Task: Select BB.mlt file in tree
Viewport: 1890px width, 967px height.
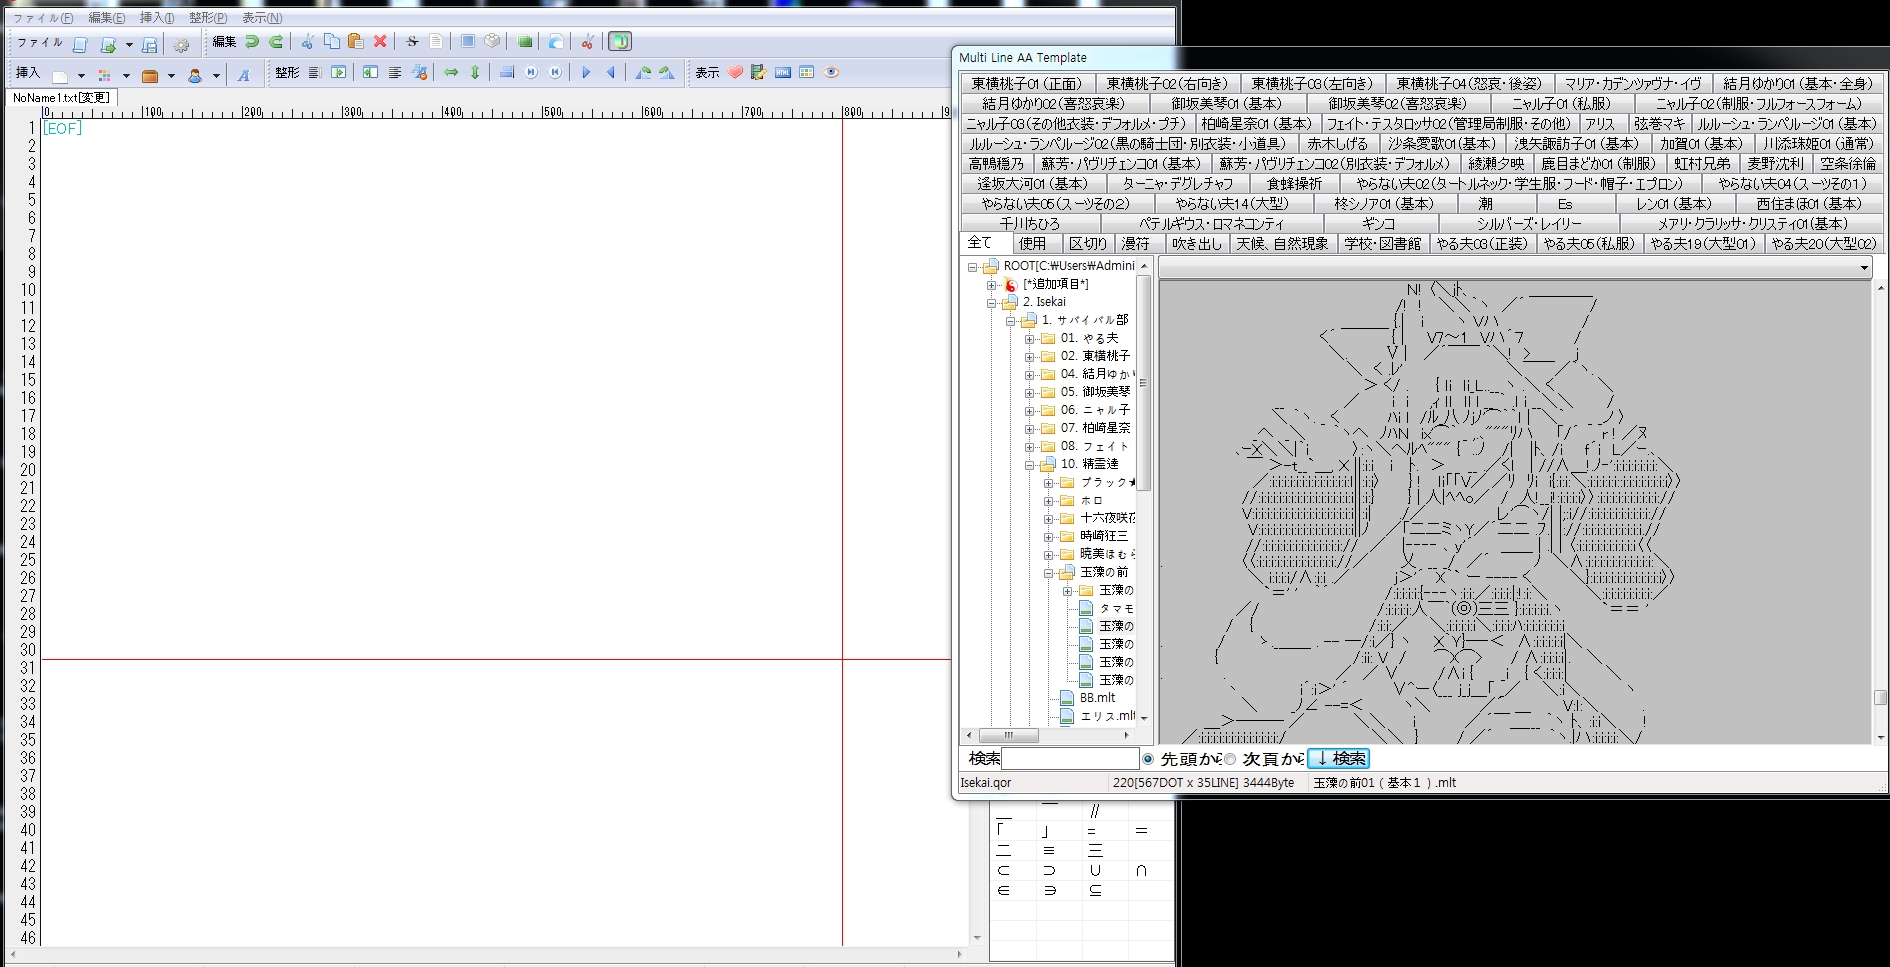Action: 1097,698
